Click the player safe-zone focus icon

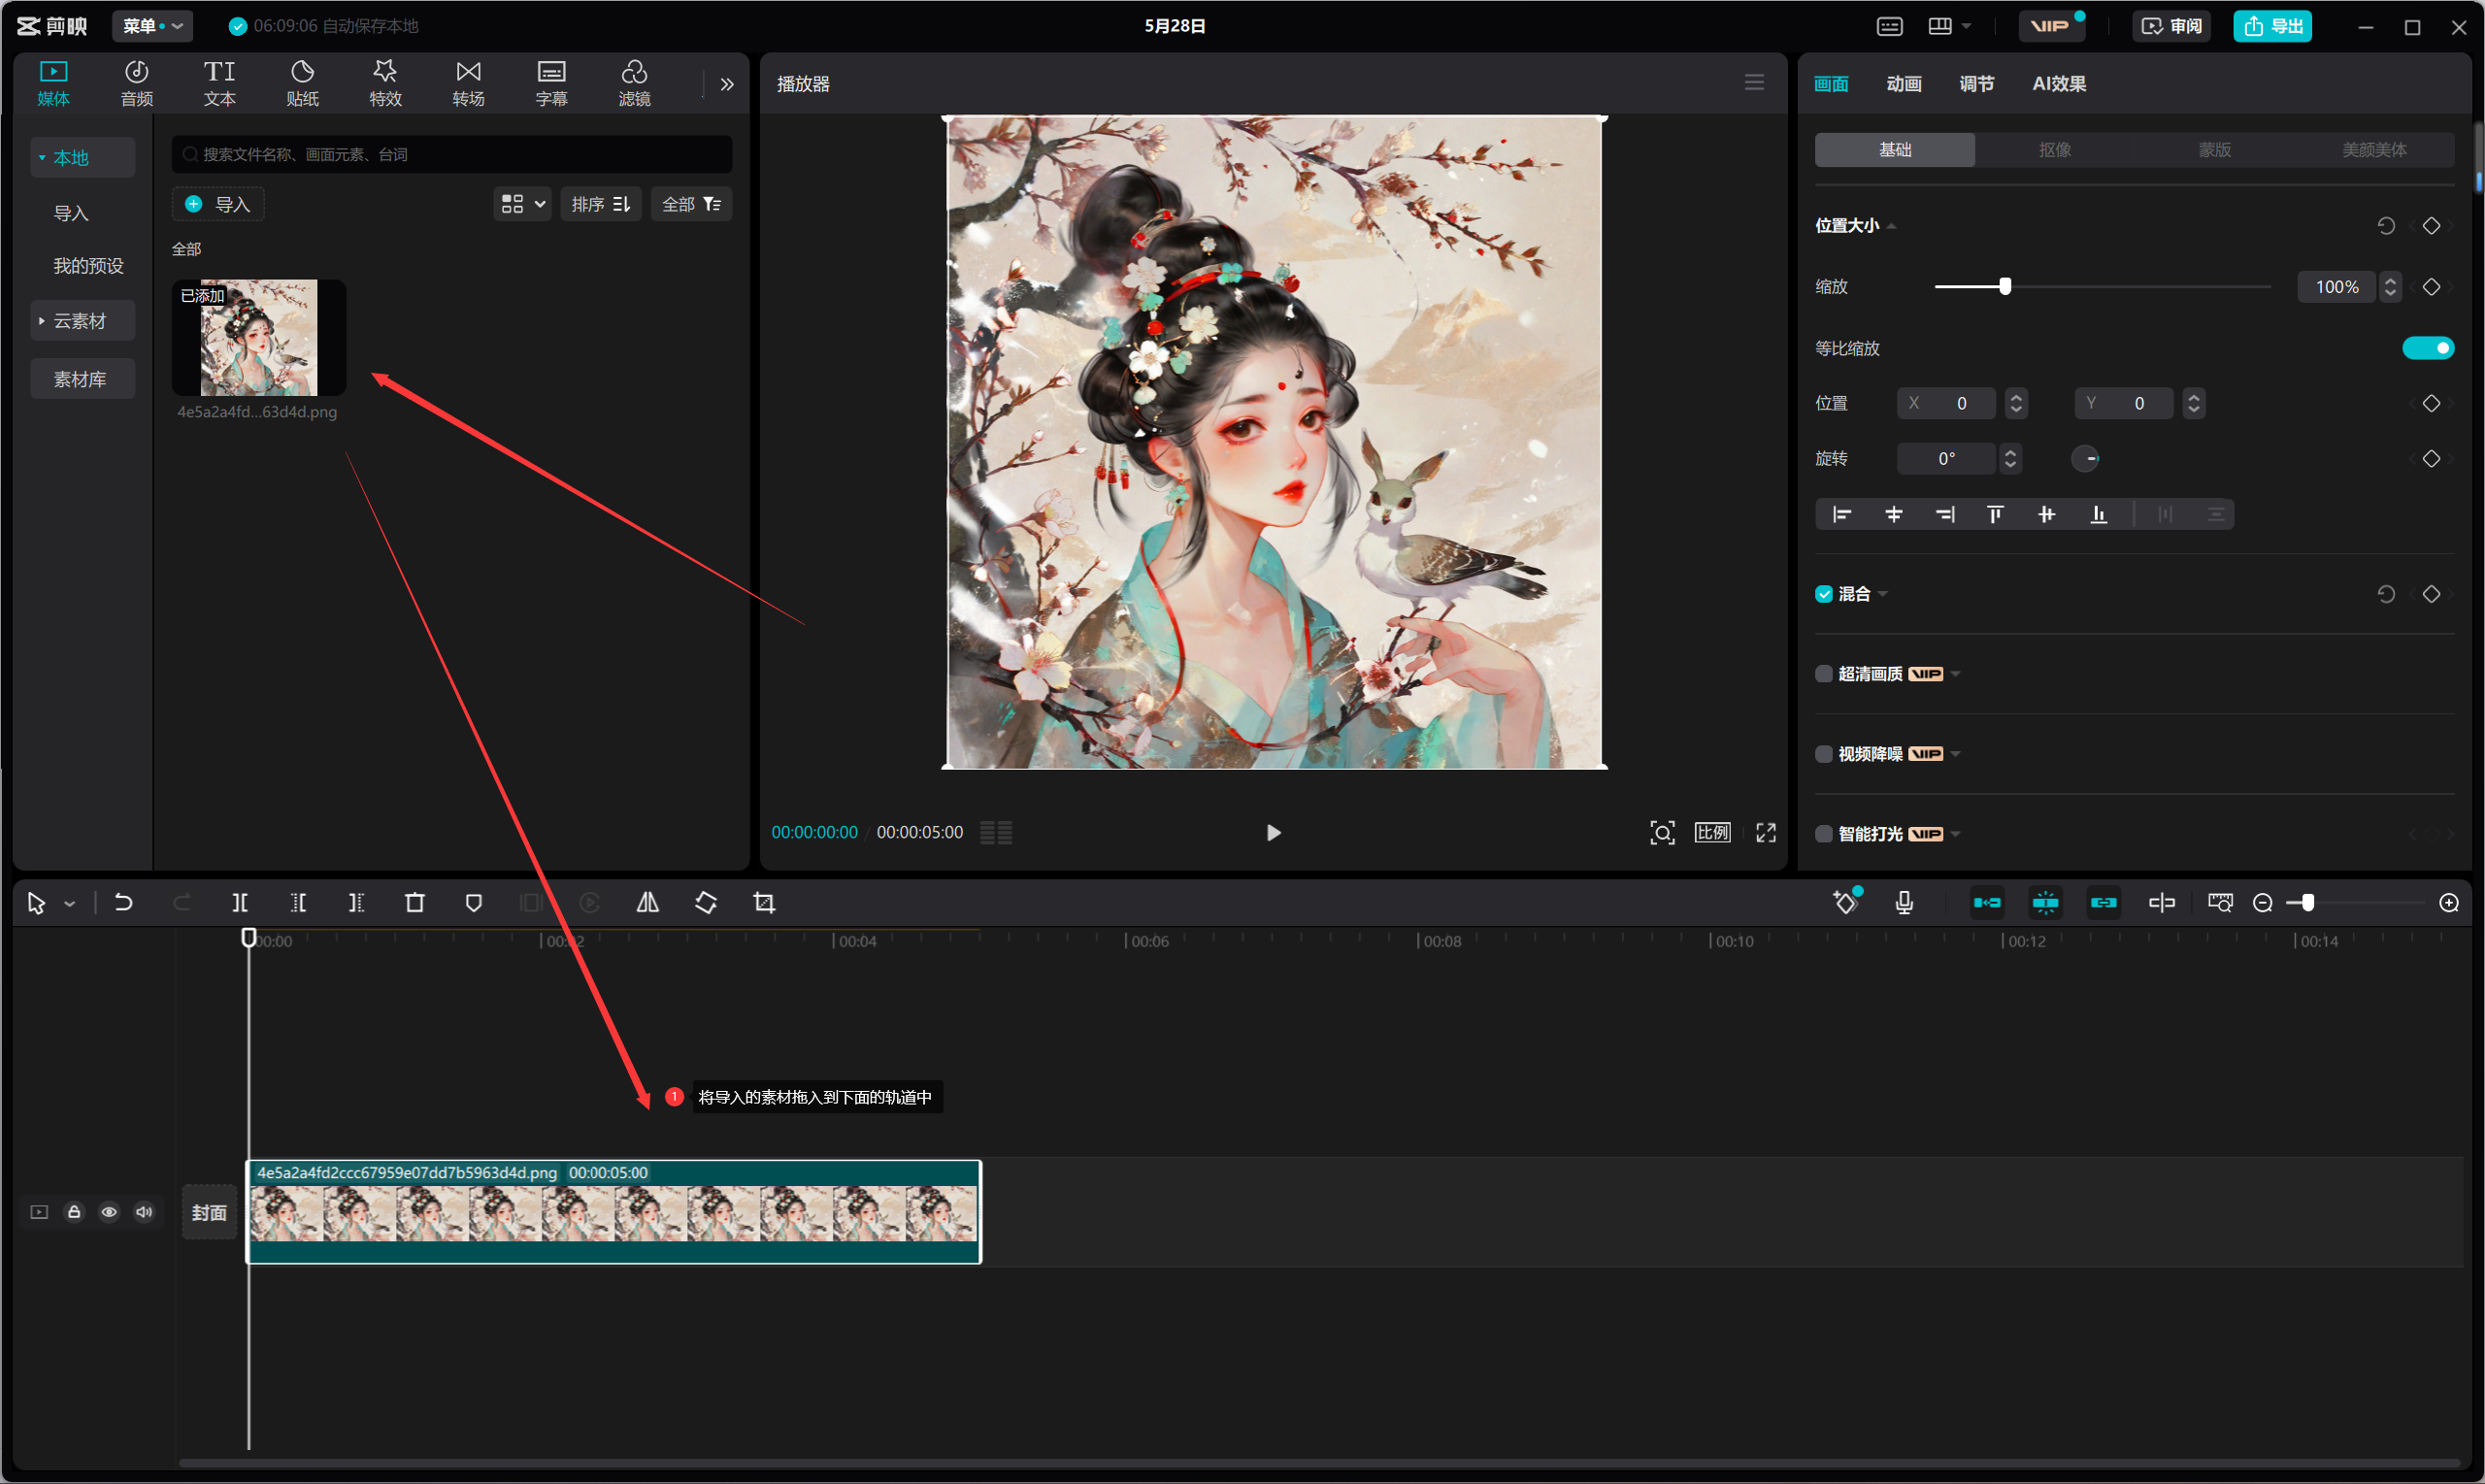[1661, 832]
